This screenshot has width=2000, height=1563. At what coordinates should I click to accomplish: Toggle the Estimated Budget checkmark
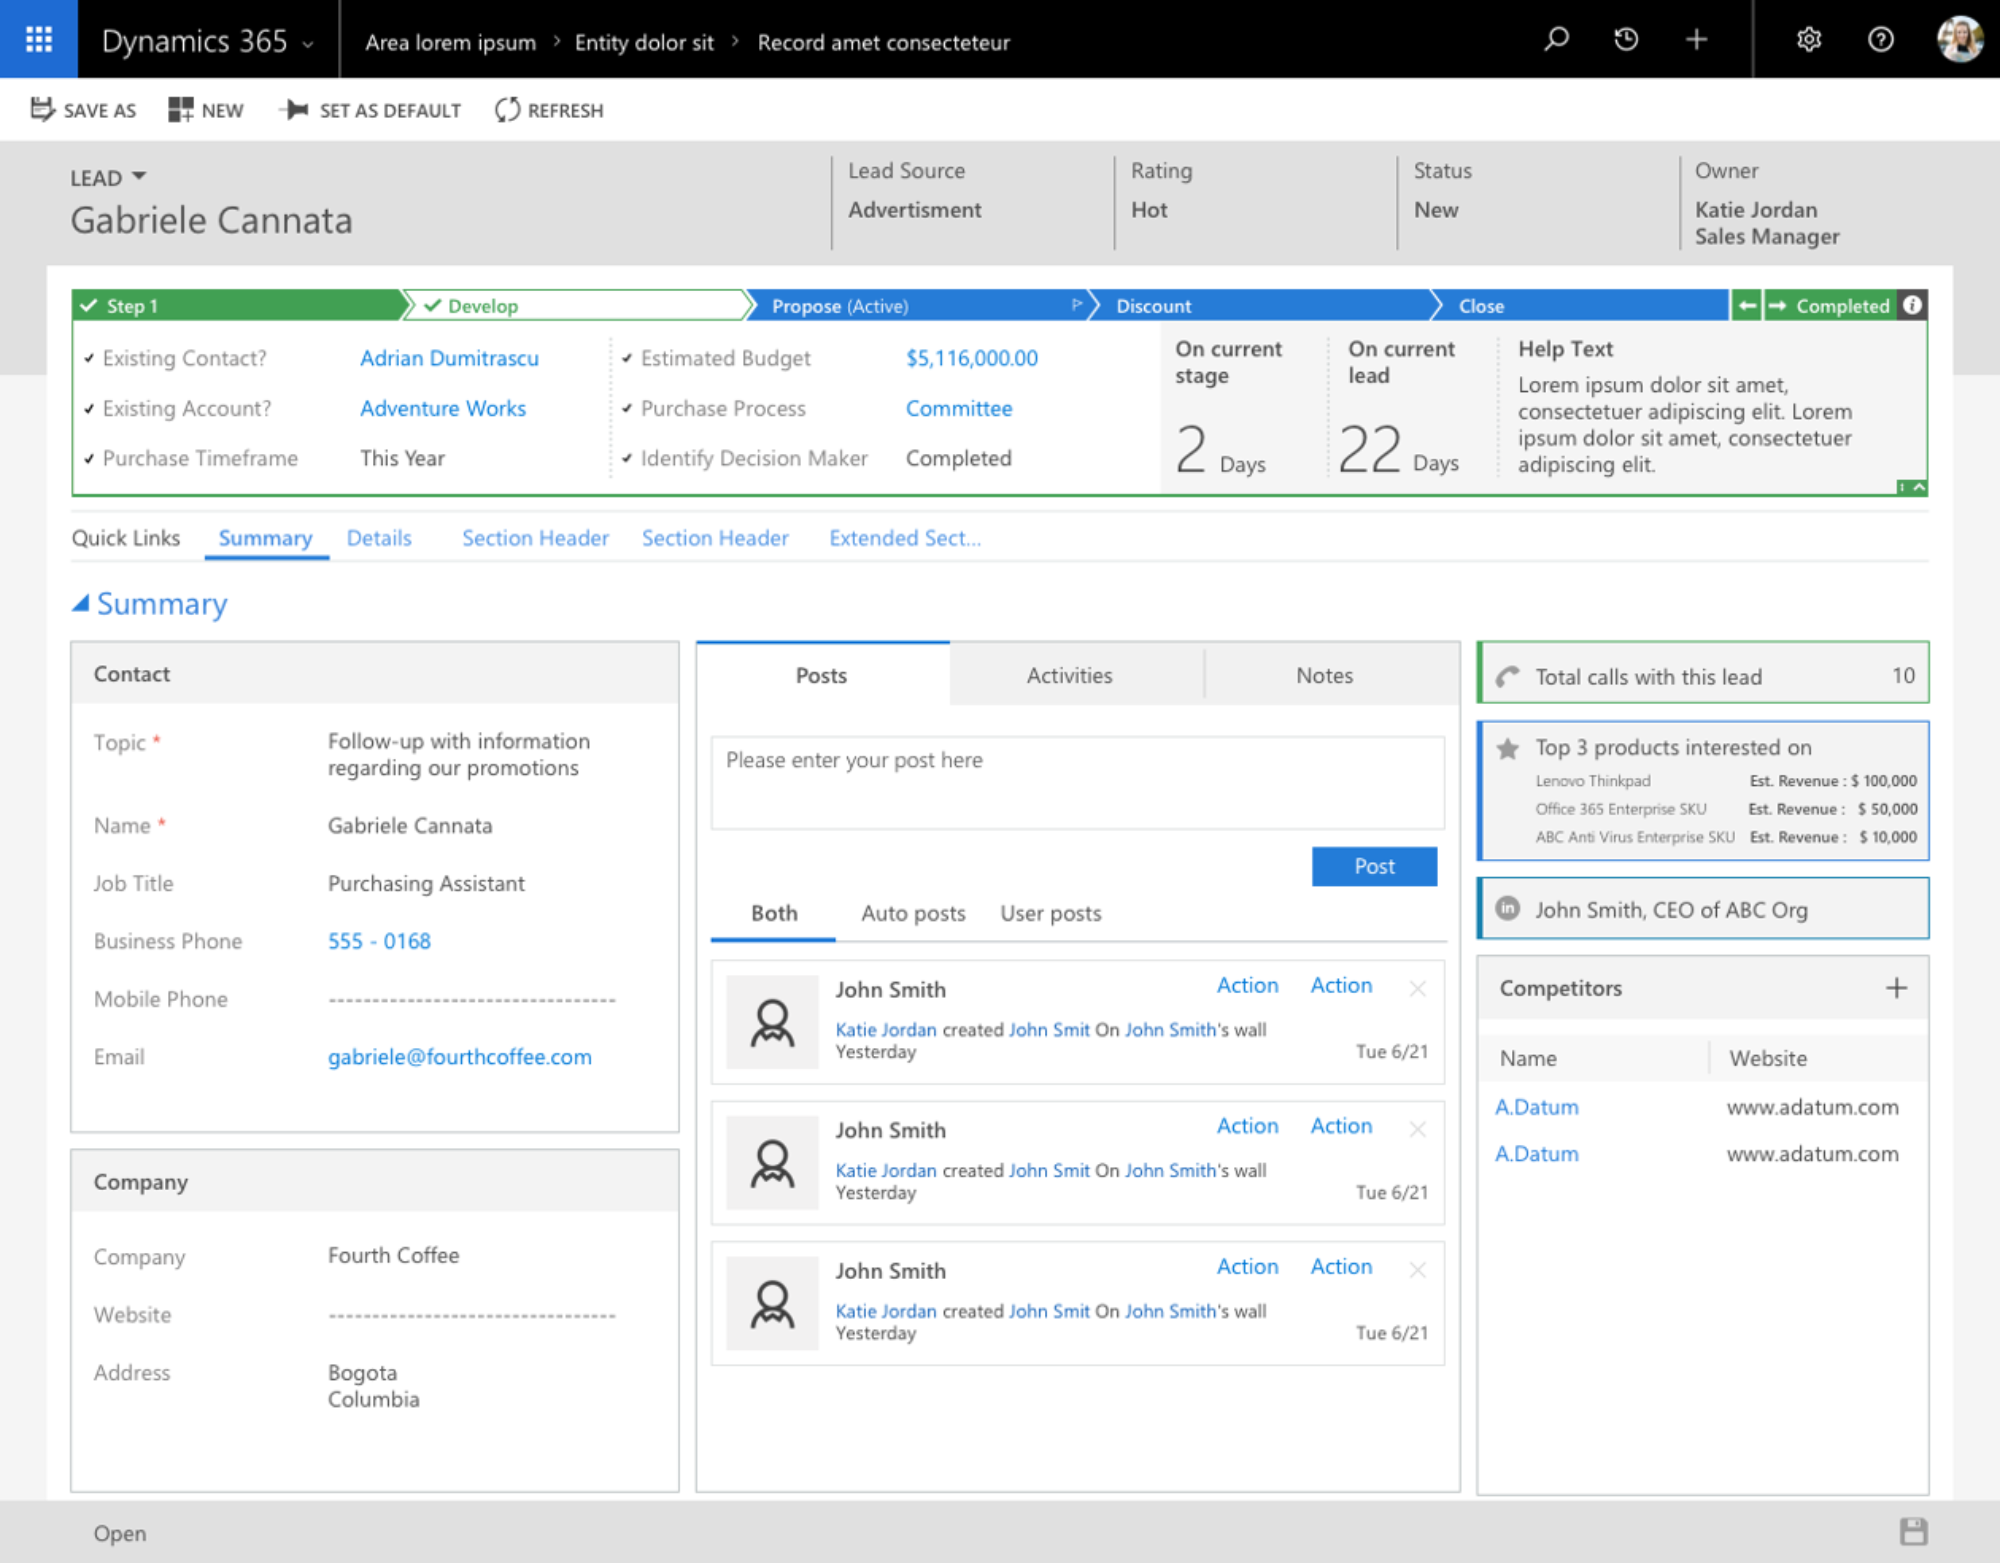[x=627, y=358]
